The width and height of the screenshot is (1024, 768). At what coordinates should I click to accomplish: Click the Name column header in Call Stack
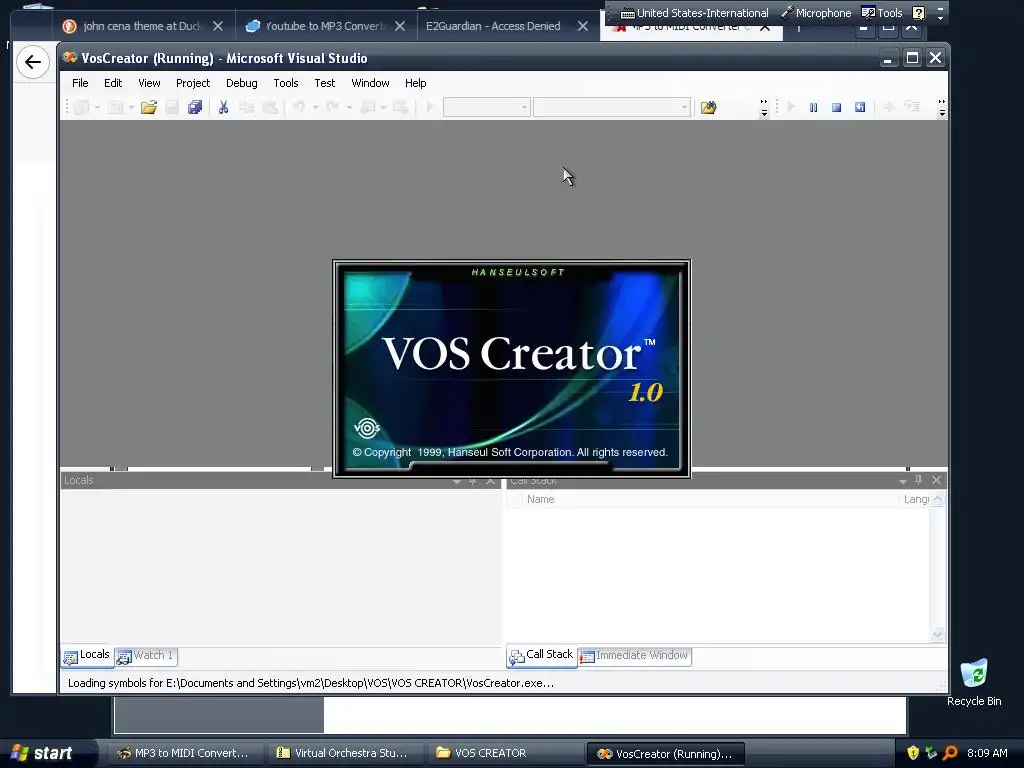(x=711, y=499)
